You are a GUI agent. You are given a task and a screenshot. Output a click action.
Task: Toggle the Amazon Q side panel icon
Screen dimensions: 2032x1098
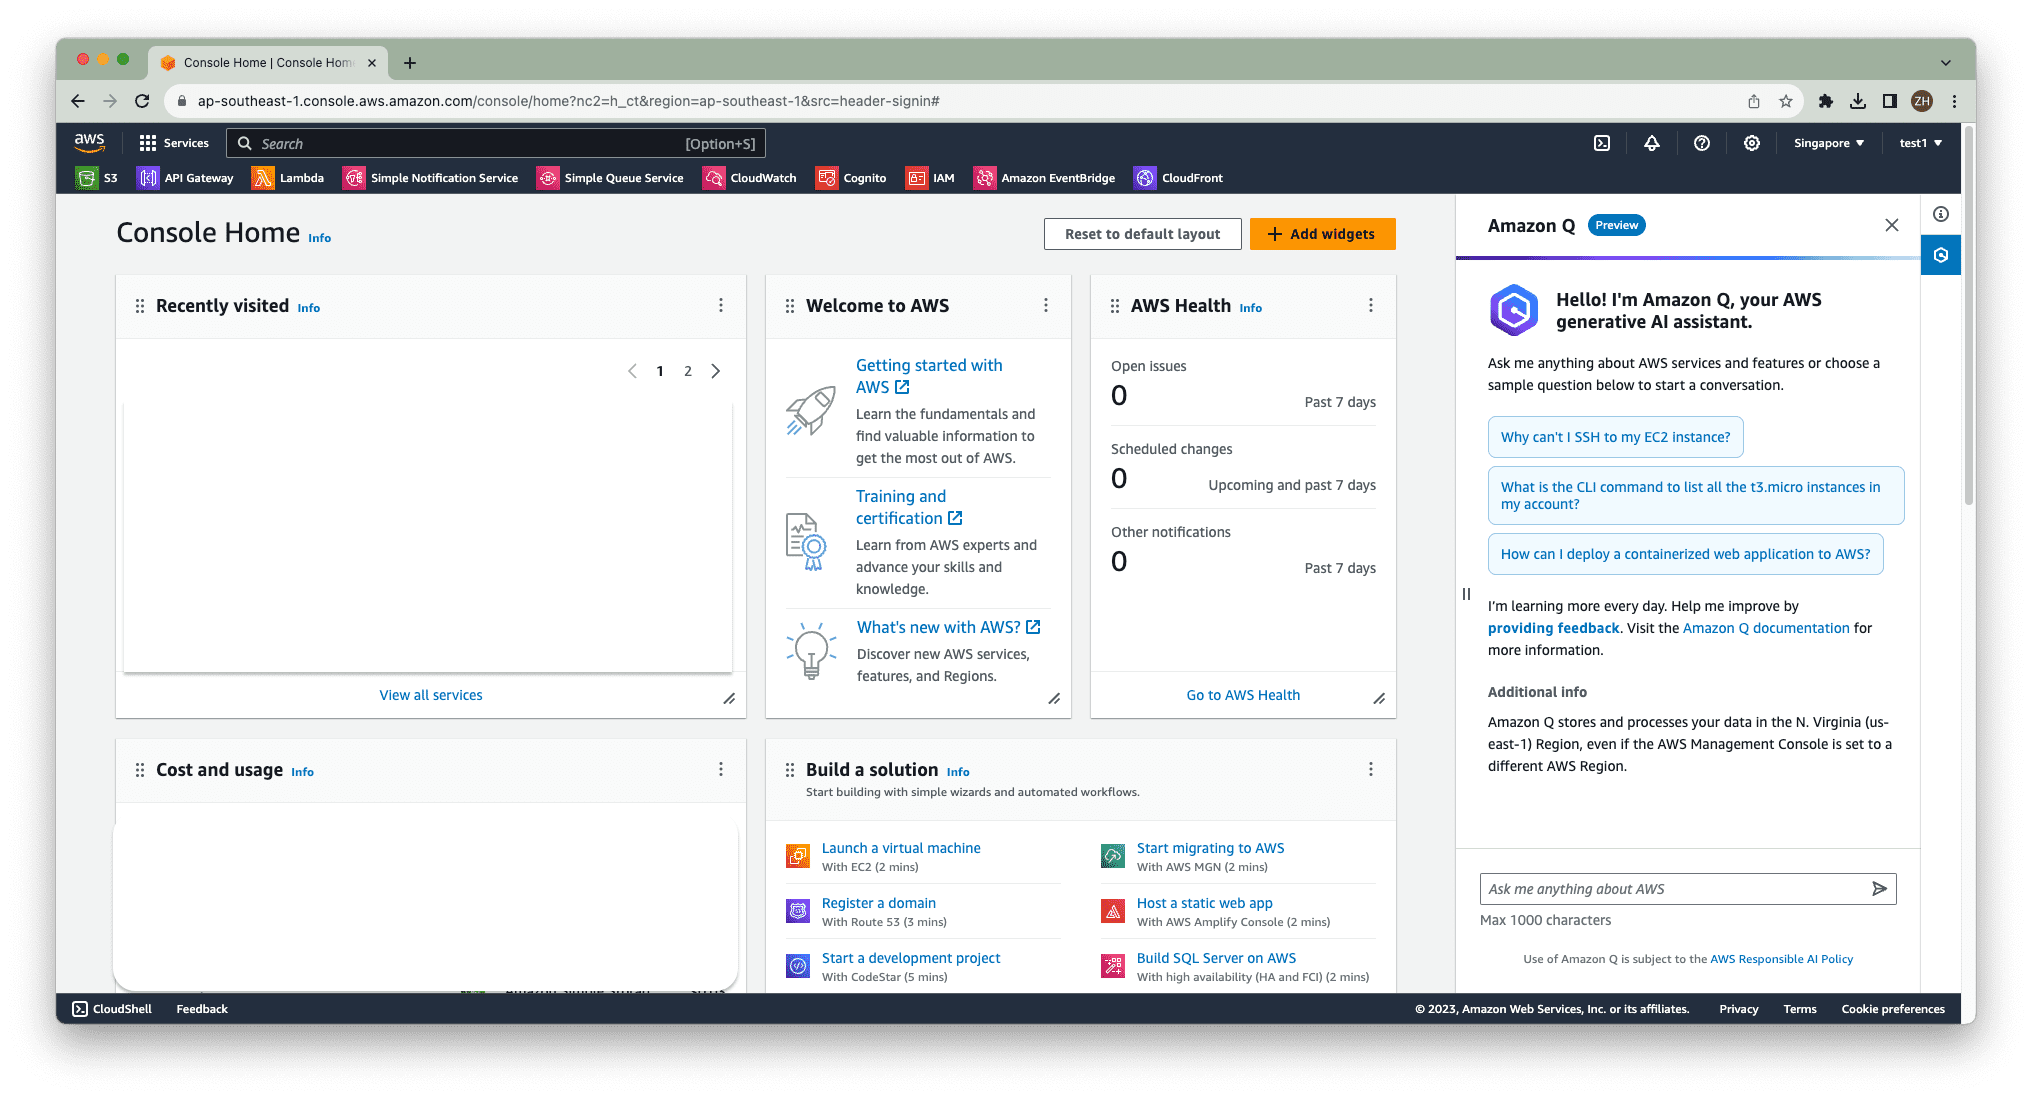coord(1941,255)
